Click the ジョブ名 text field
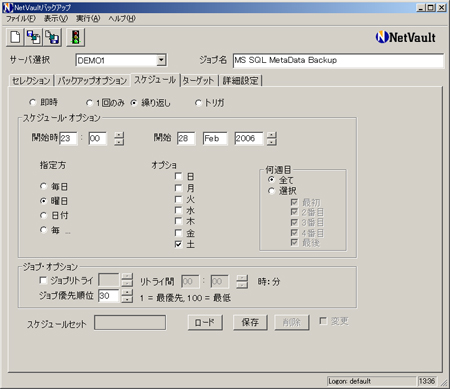 [338, 60]
